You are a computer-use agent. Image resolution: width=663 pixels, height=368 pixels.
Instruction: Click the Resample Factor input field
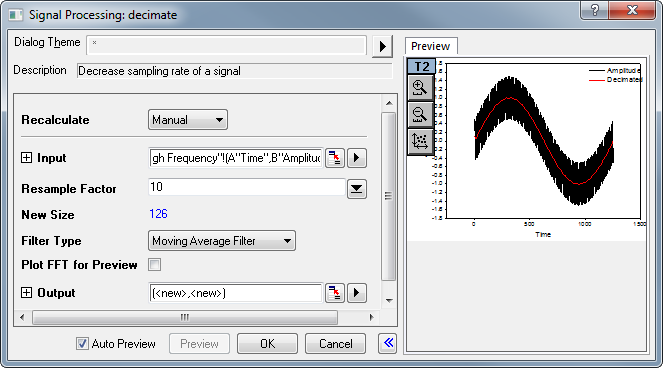pos(247,187)
